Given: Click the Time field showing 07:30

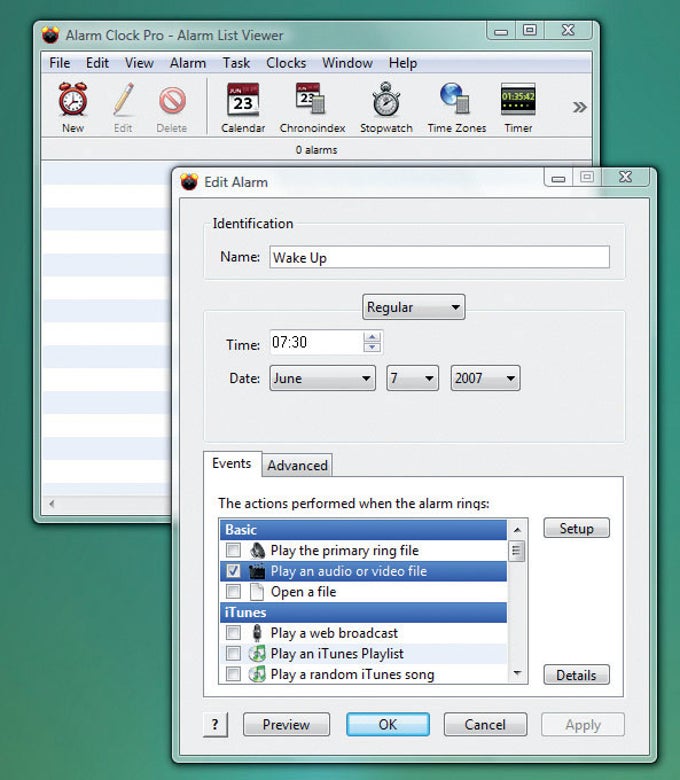Looking at the screenshot, I should click(x=316, y=342).
